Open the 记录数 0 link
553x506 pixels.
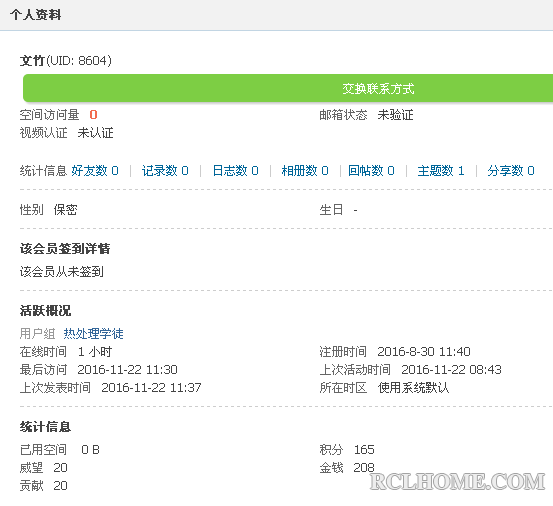click(165, 171)
